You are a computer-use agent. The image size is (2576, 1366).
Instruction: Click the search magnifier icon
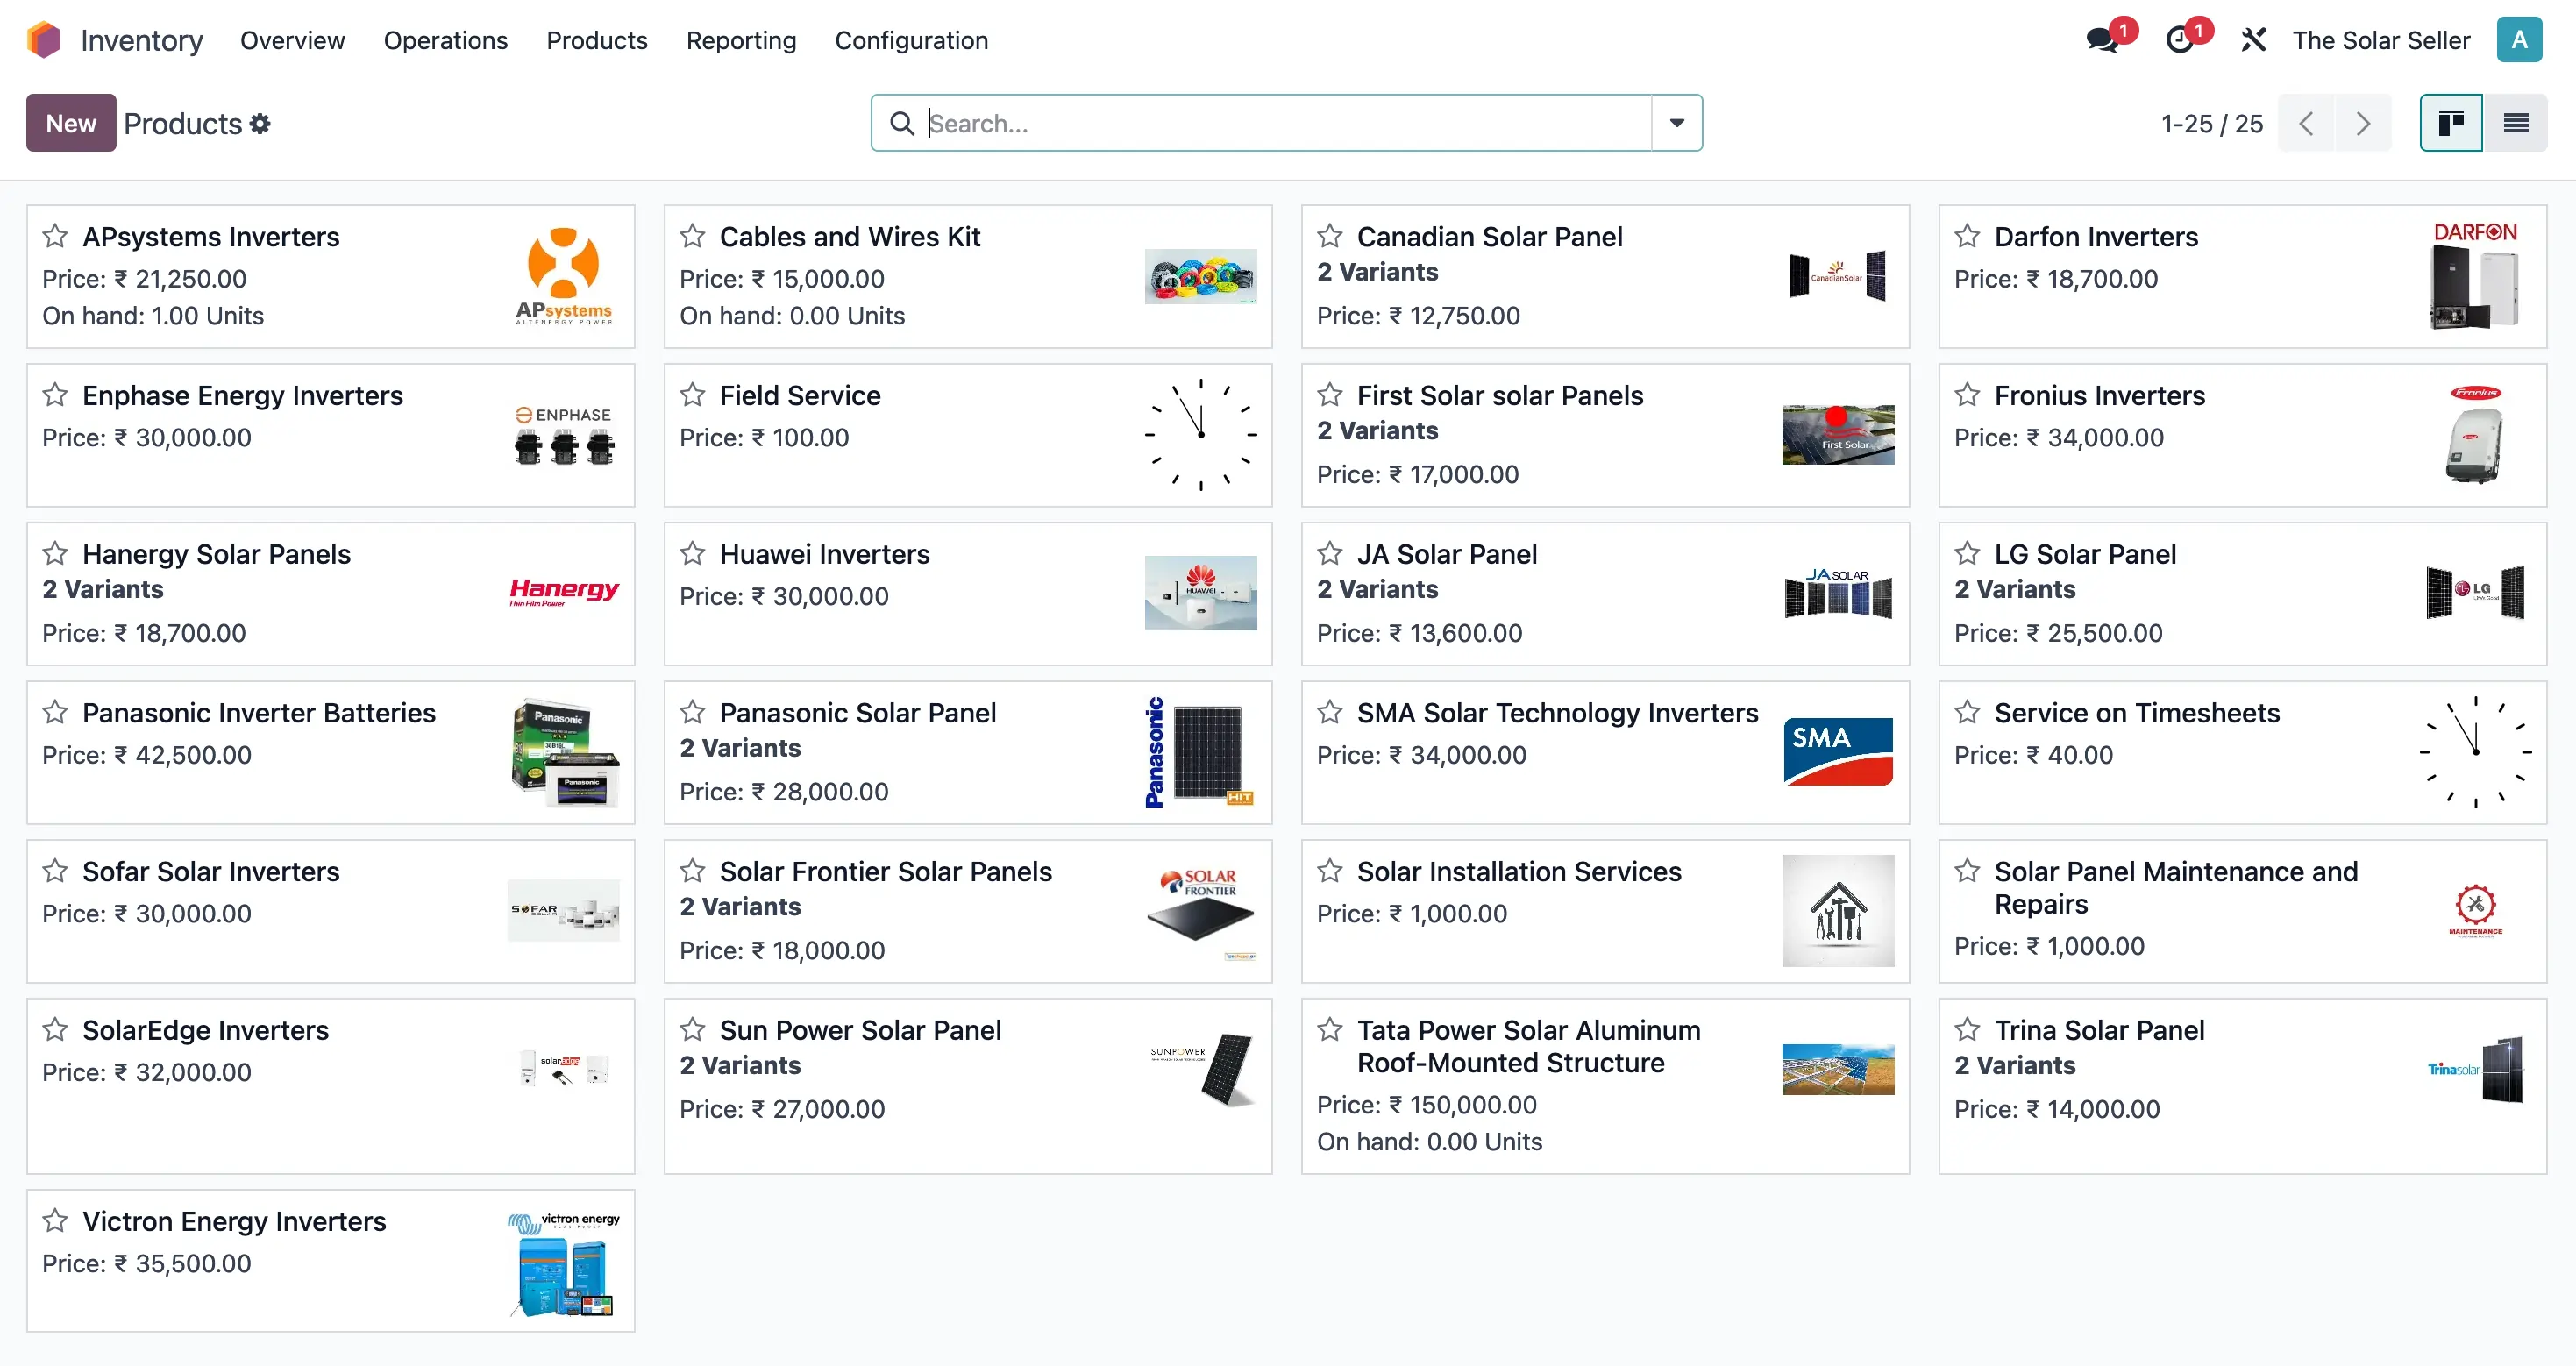pos(901,123)
